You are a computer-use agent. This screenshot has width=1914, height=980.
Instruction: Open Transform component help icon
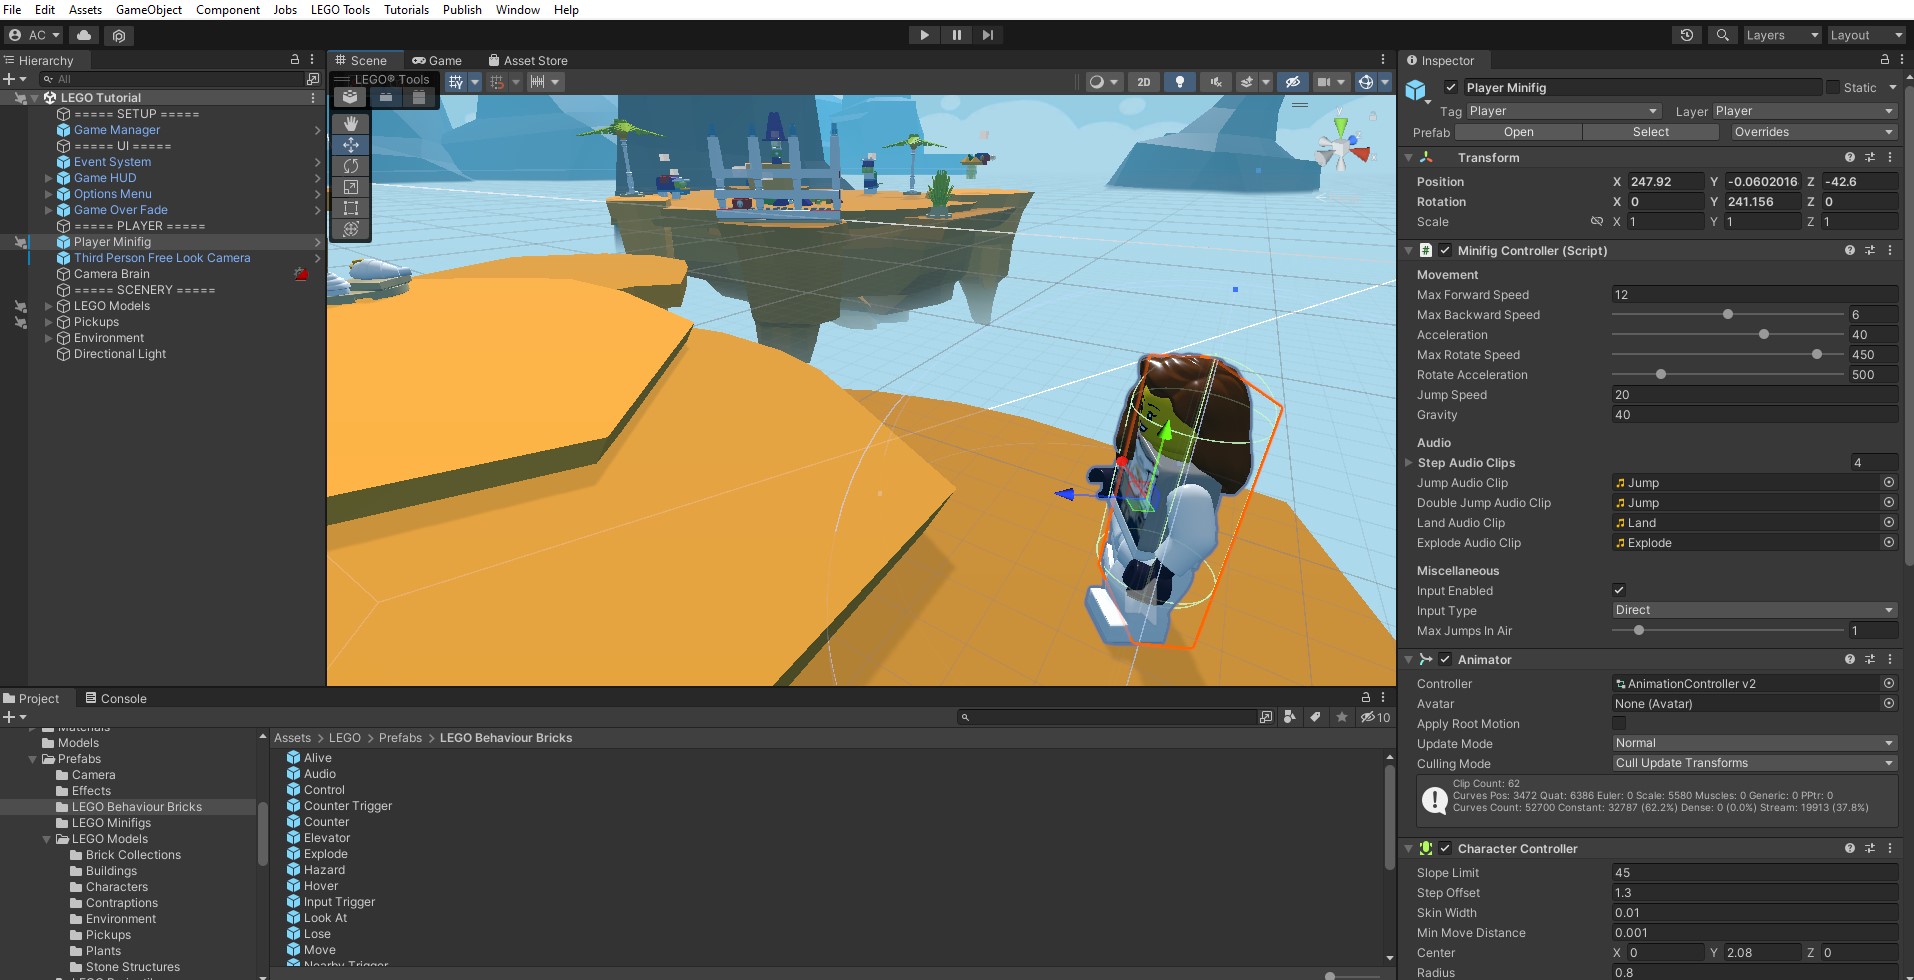[1849, 157]
